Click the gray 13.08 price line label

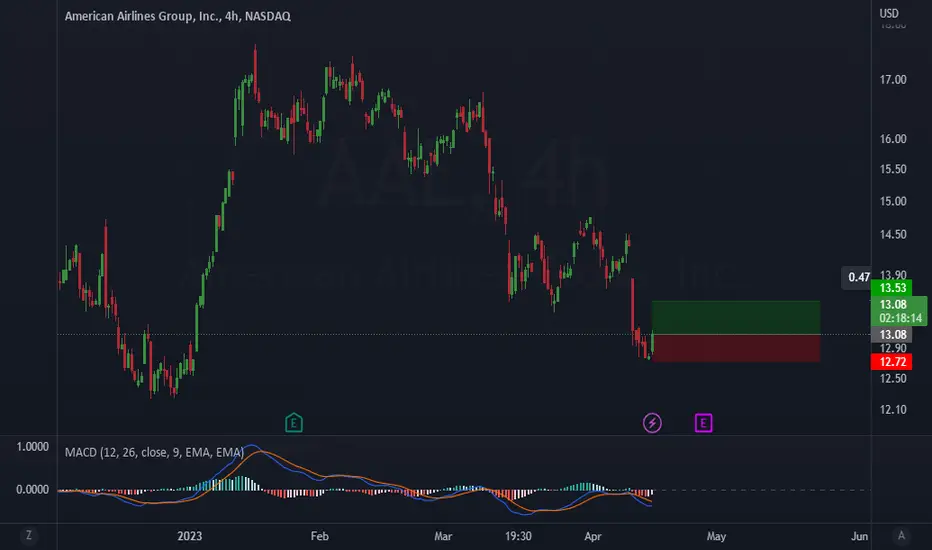pyautogui.click(x=891, y=335)
